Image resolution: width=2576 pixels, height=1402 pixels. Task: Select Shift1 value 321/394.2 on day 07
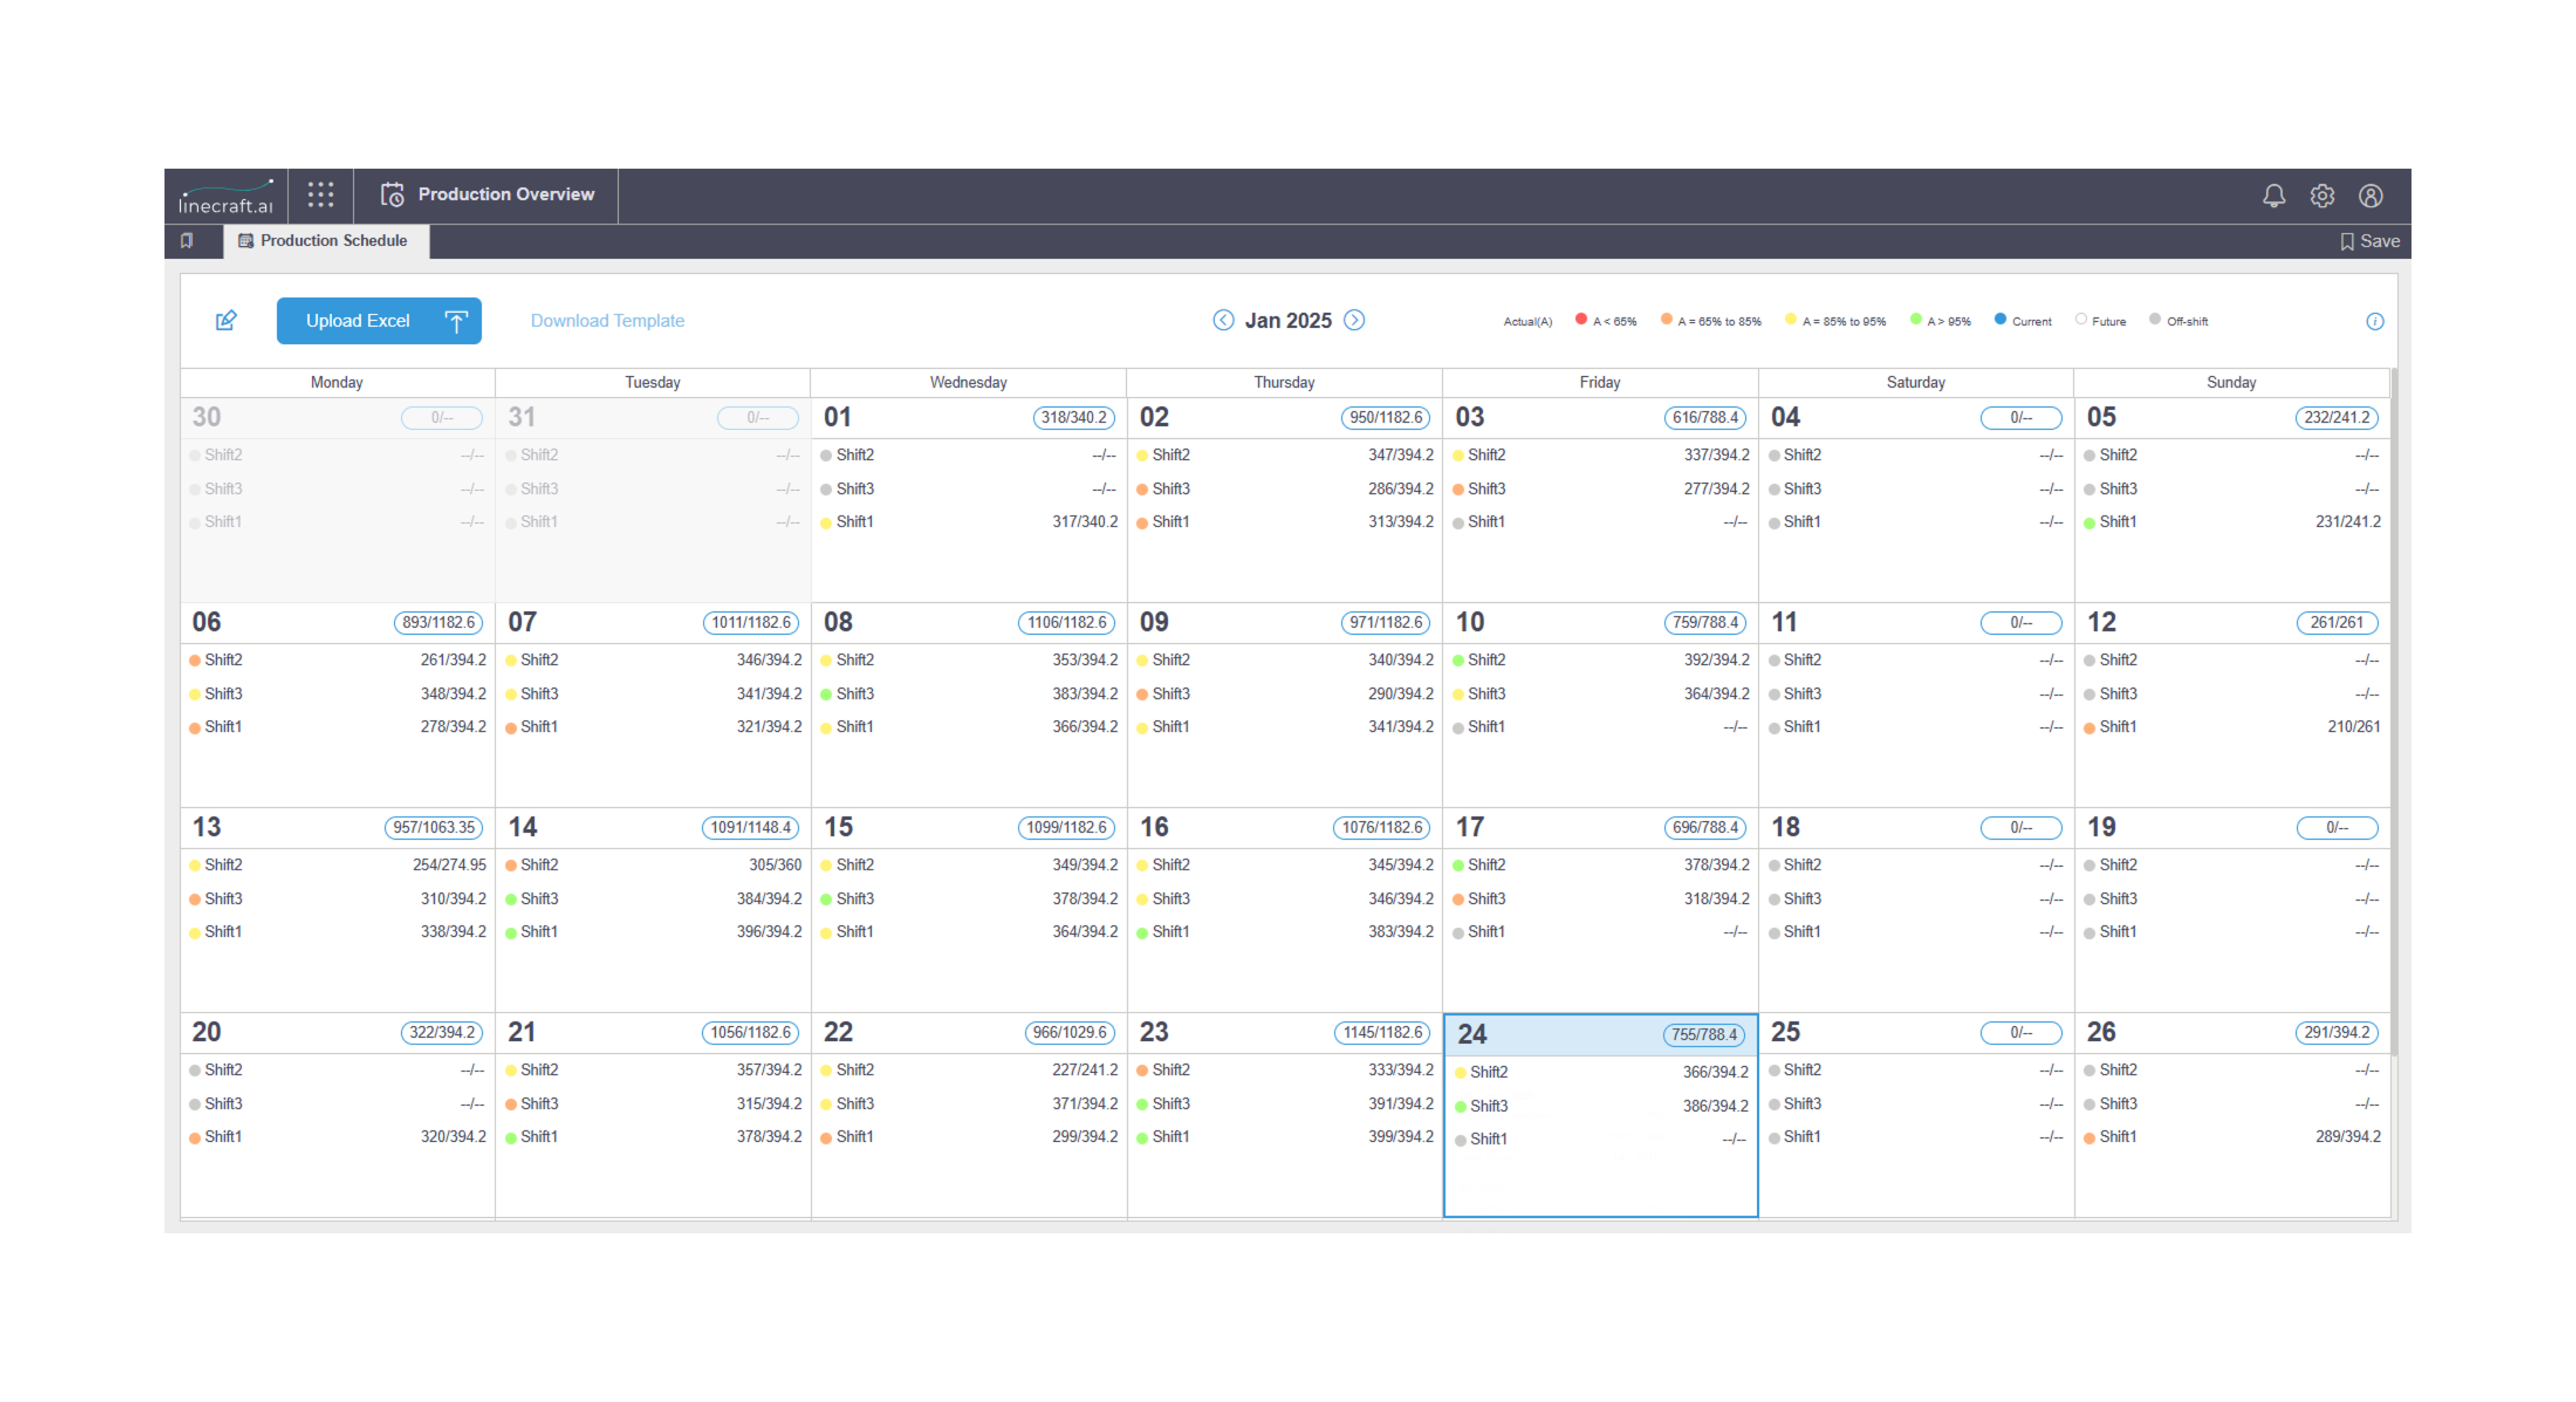point(768,726)
